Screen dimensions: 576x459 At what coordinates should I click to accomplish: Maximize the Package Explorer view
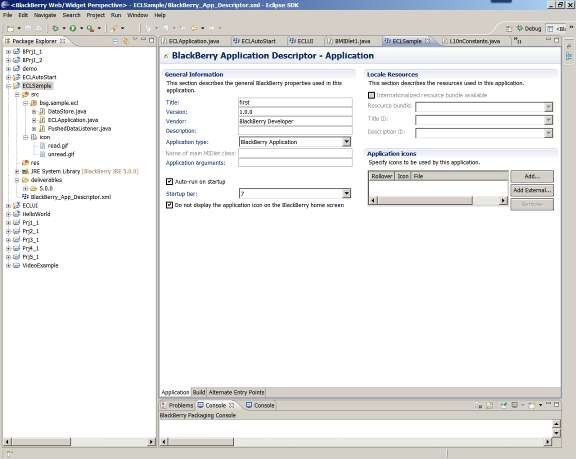click(151, 40)
